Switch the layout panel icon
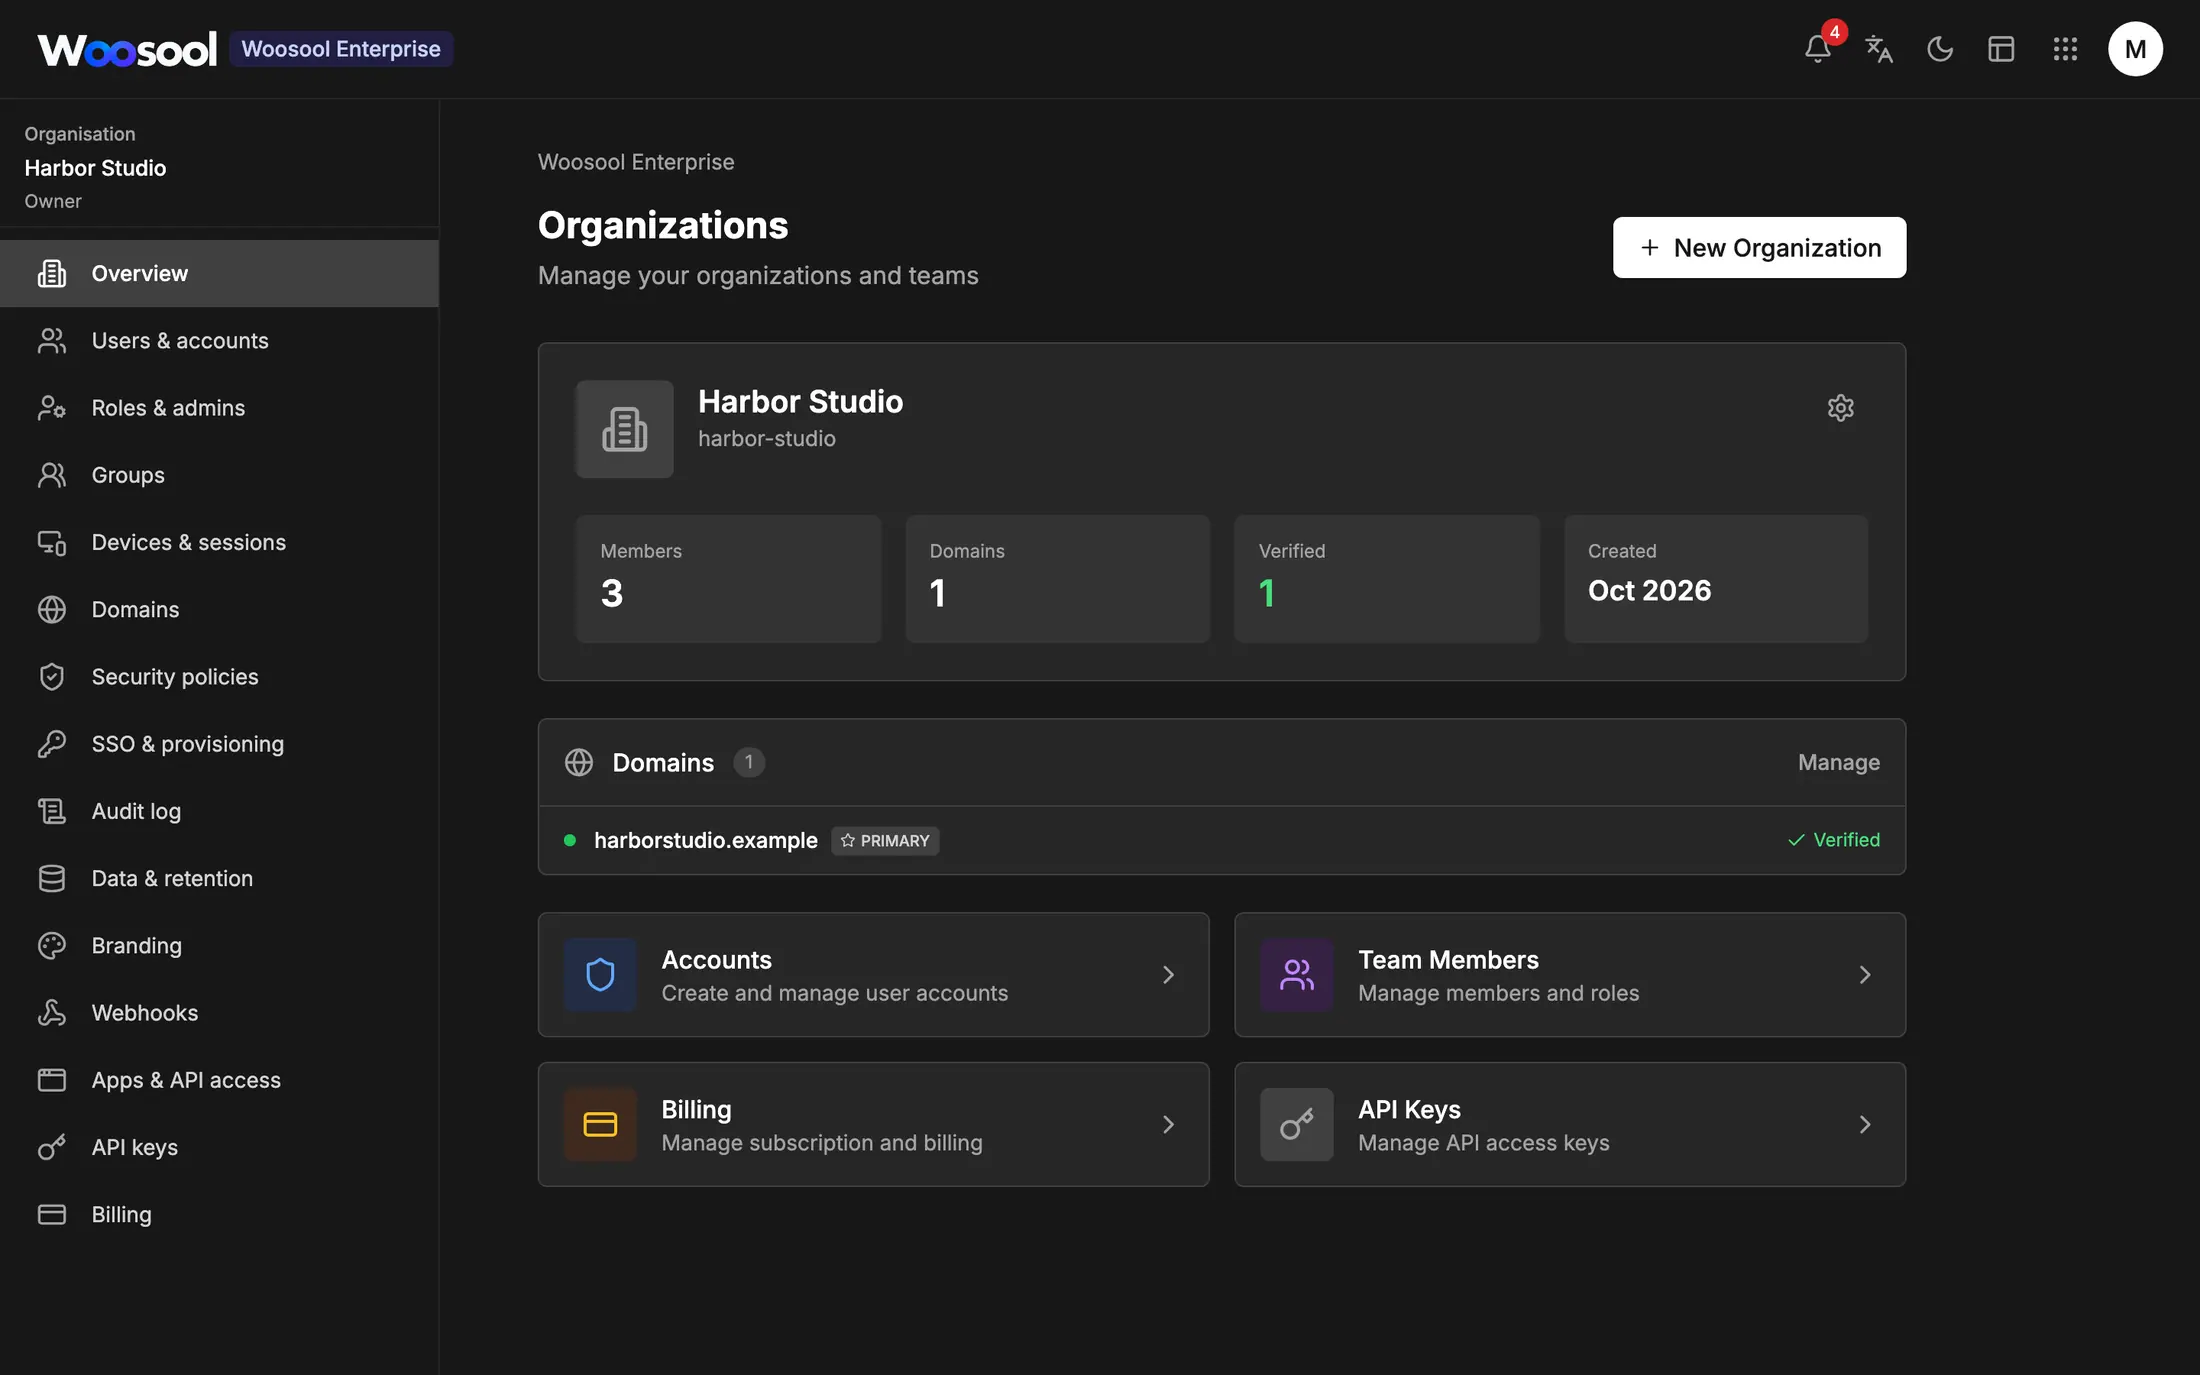Screen dimensions: 2200x1375 [x=2001, y=49]
